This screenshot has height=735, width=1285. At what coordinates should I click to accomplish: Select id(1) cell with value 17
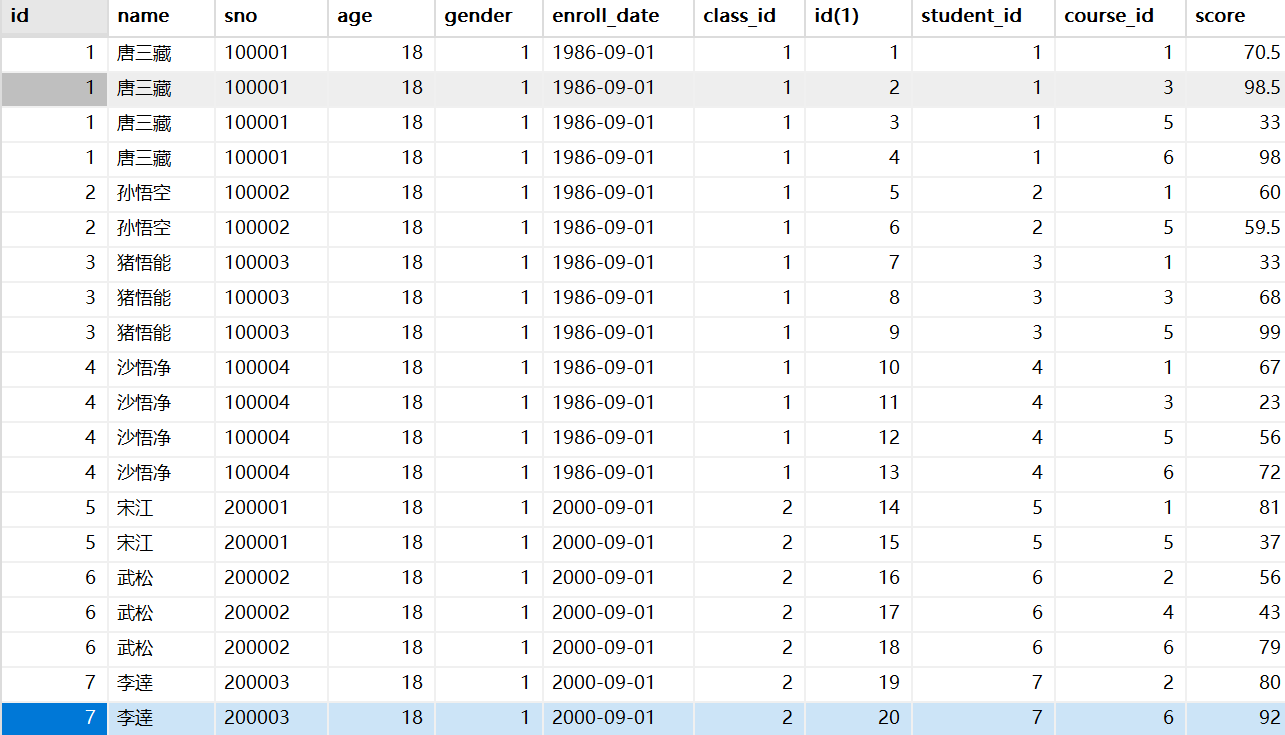pyautogui.click(x=858, y=613)
